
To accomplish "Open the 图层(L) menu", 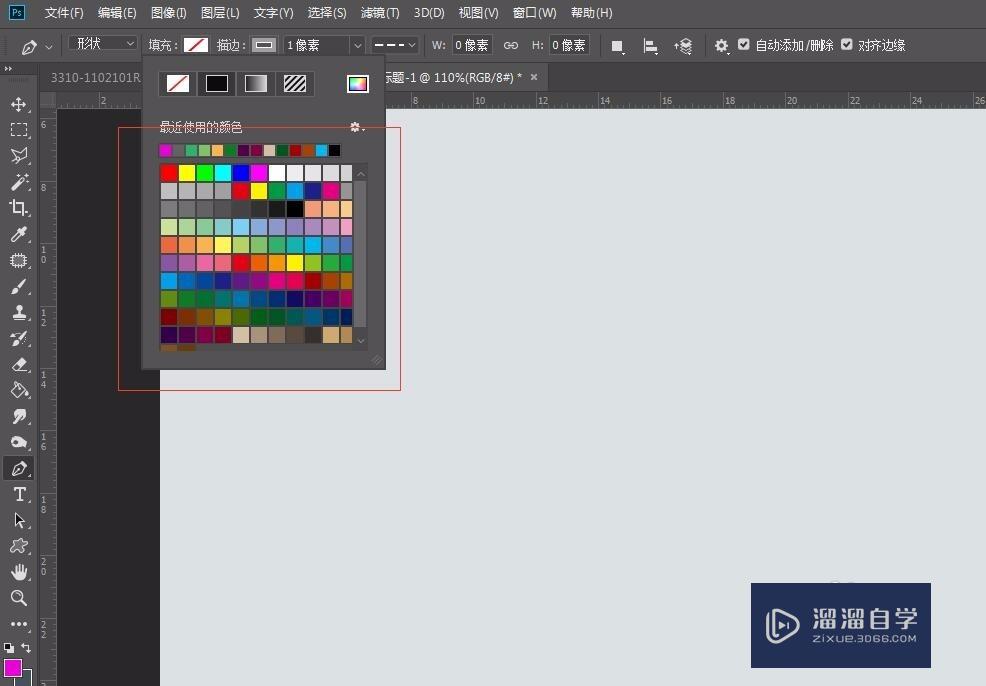I will coord(220,13).
